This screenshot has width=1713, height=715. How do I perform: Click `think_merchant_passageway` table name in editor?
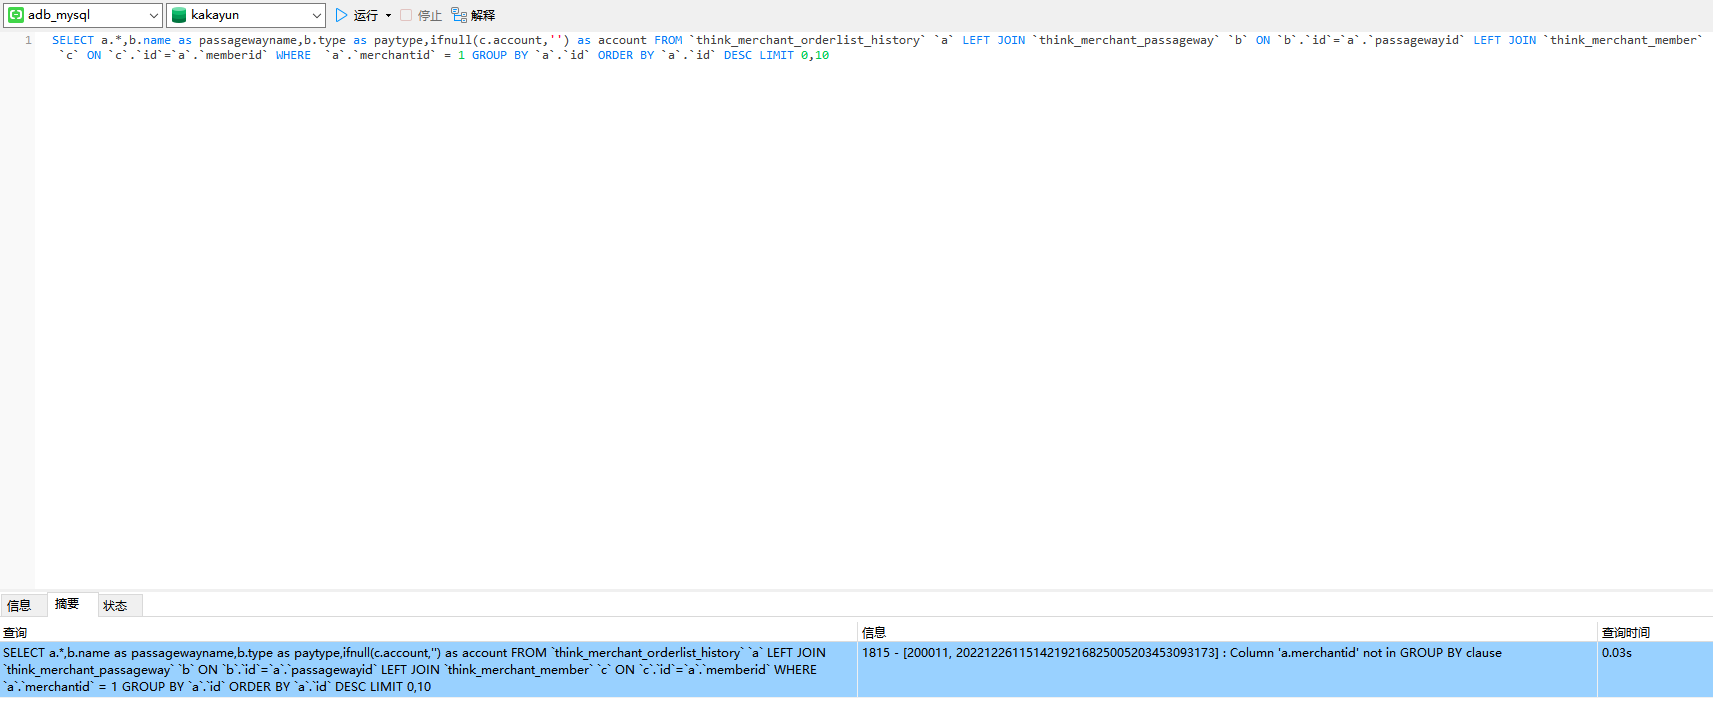click(1127, 40)
